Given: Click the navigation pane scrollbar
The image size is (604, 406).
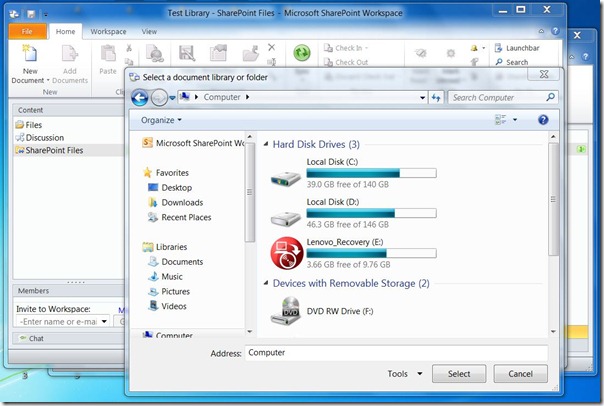Looking at the screenshot, I should click(250, 192).
